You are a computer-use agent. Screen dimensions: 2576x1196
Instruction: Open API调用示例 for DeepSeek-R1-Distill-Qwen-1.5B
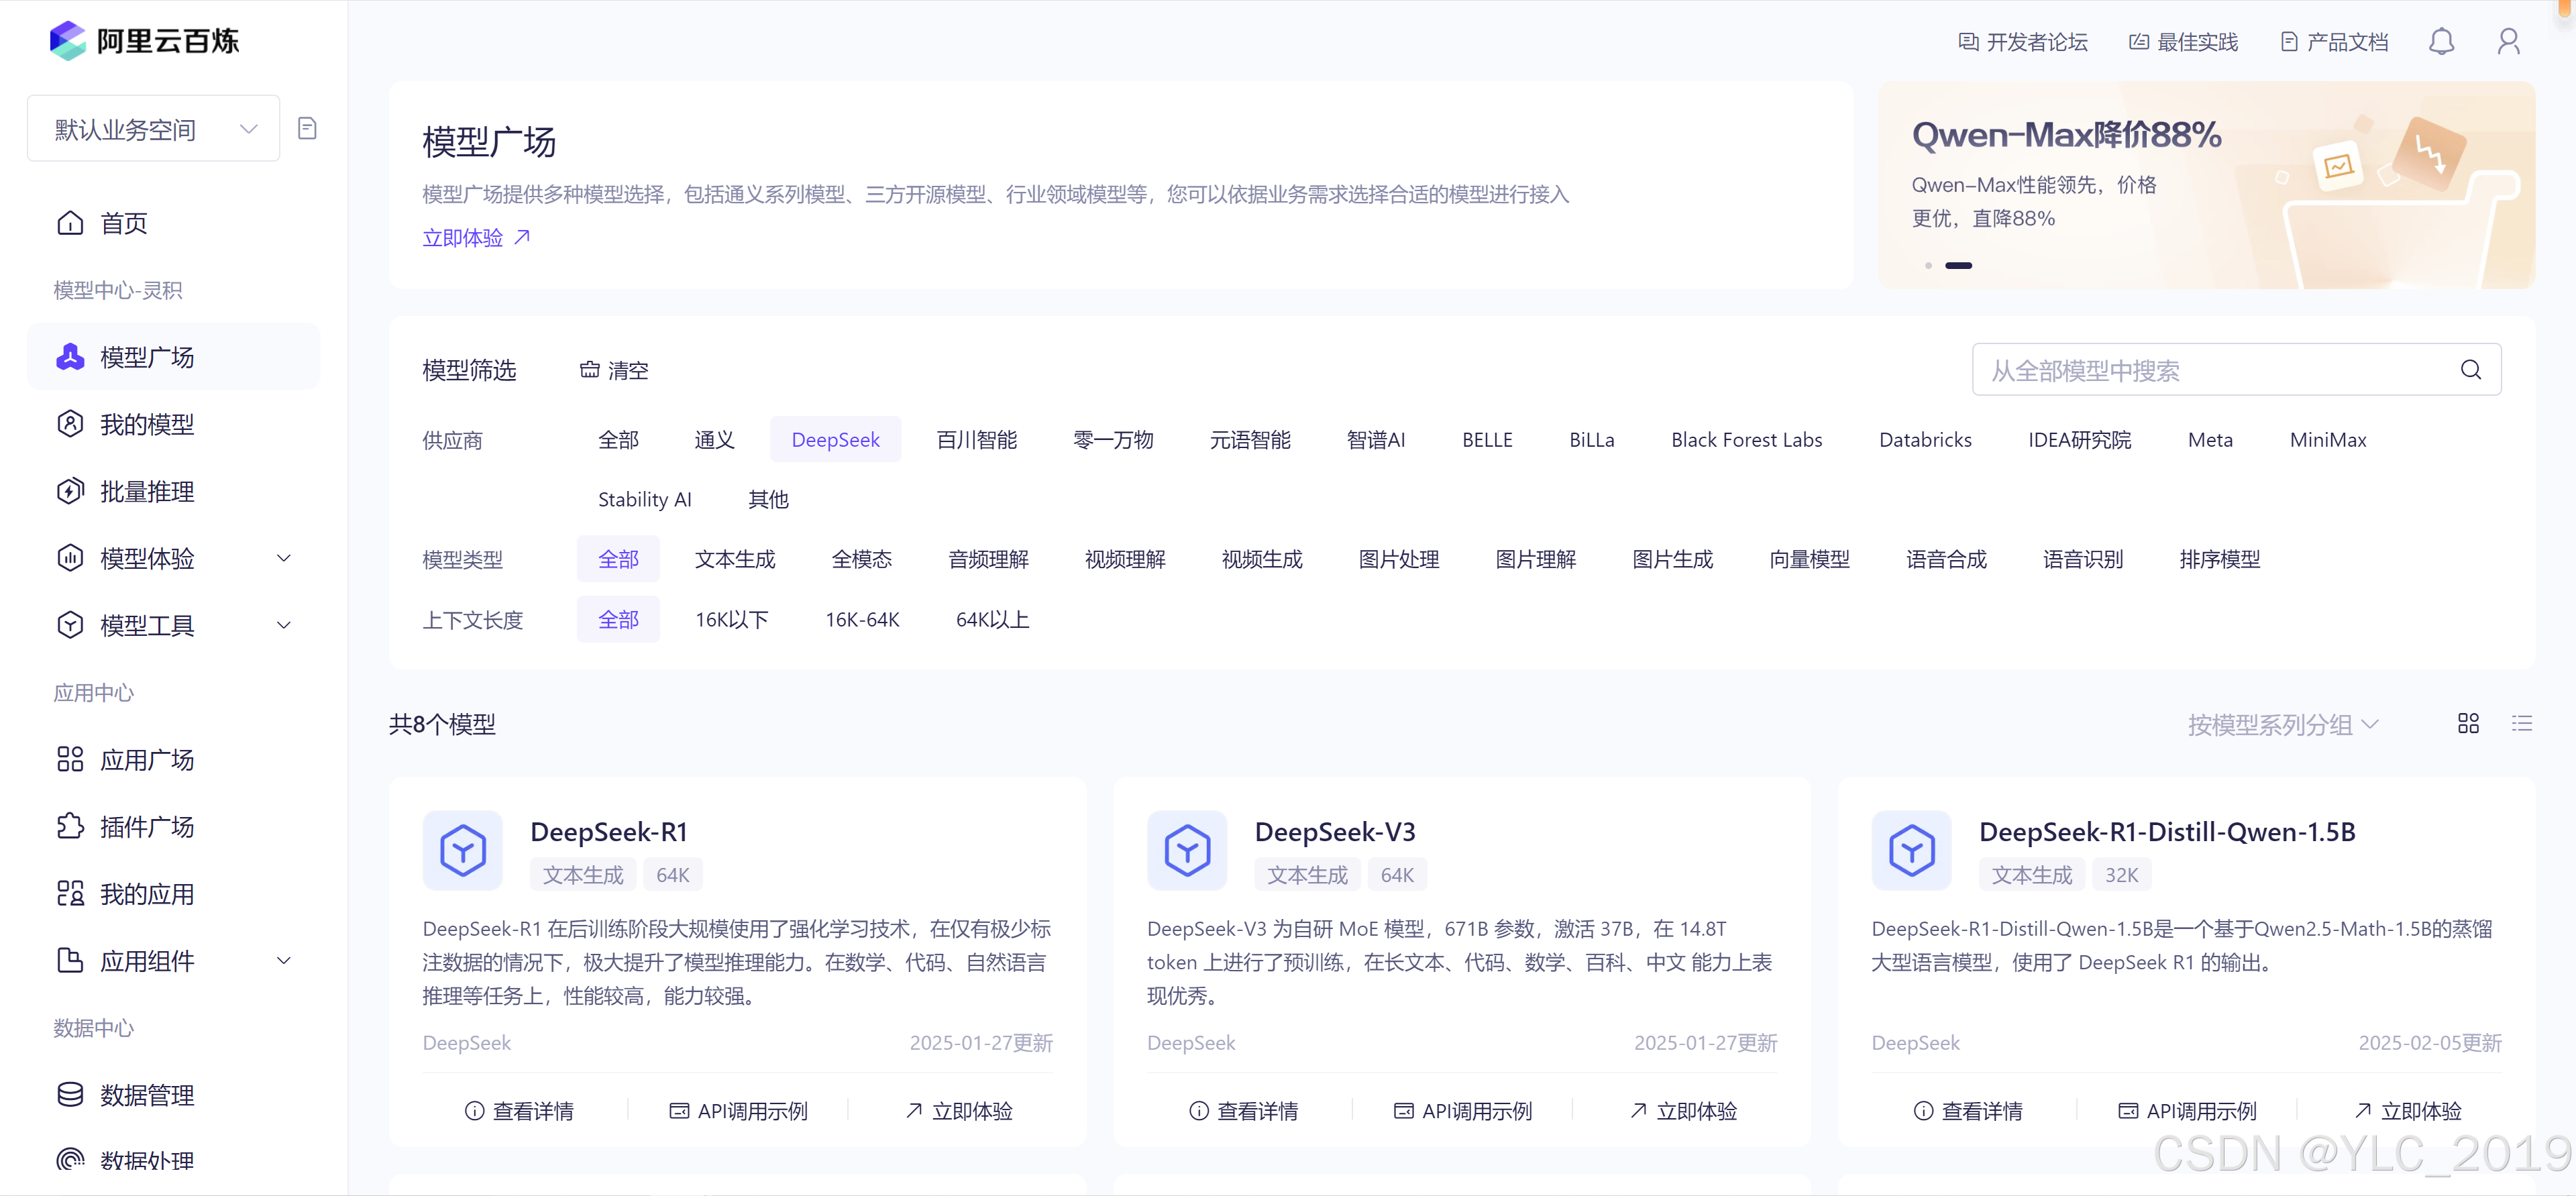[x=2187, y=1110]
